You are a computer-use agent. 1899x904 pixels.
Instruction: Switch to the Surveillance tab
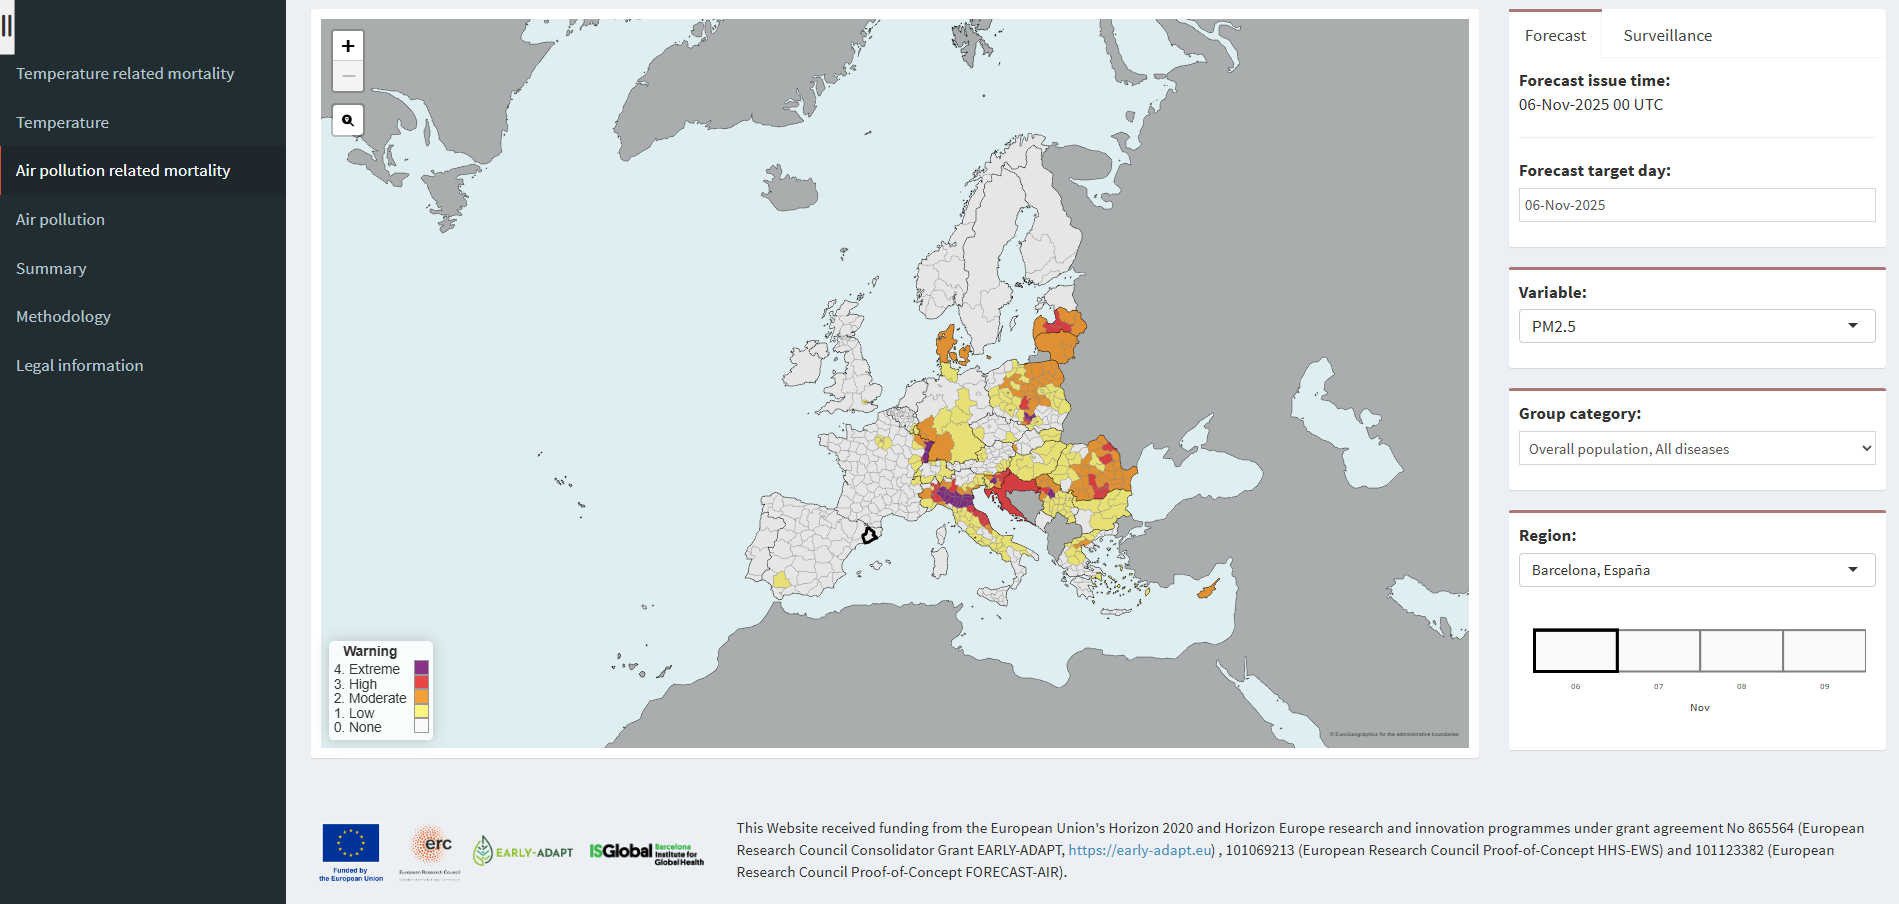point(1667,36)
